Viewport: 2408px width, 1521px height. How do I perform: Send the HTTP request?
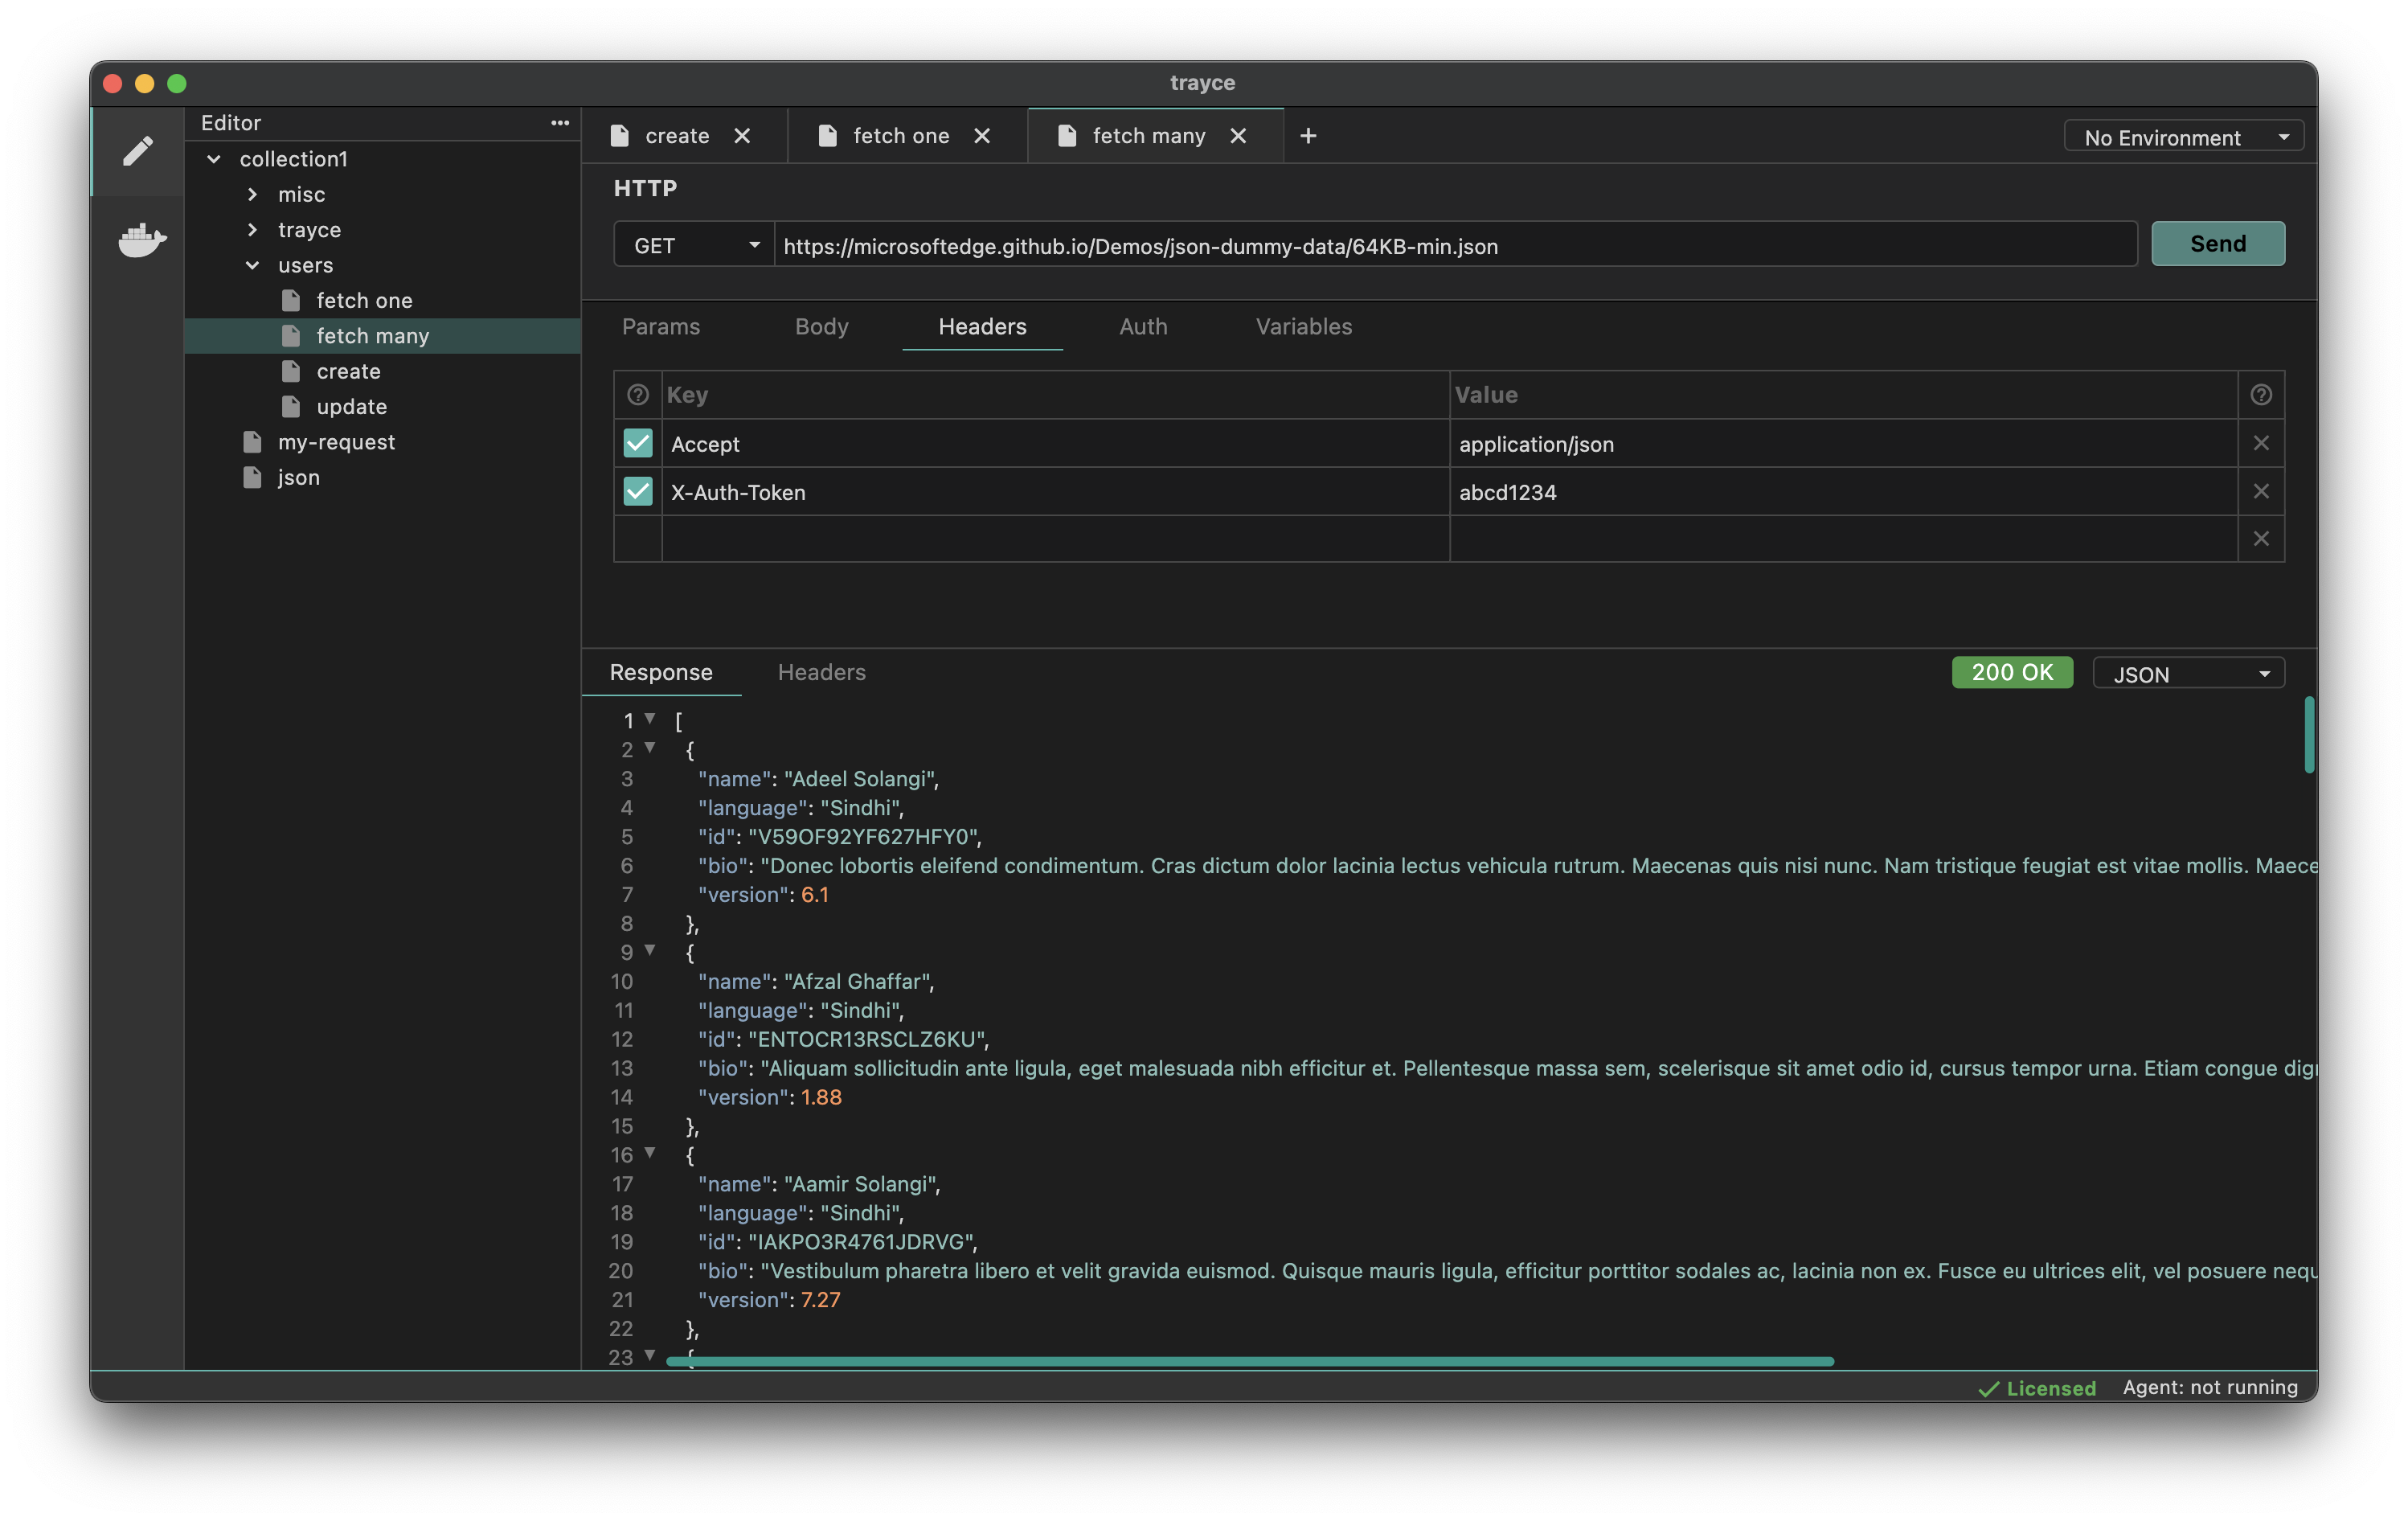click(2218, 244)
